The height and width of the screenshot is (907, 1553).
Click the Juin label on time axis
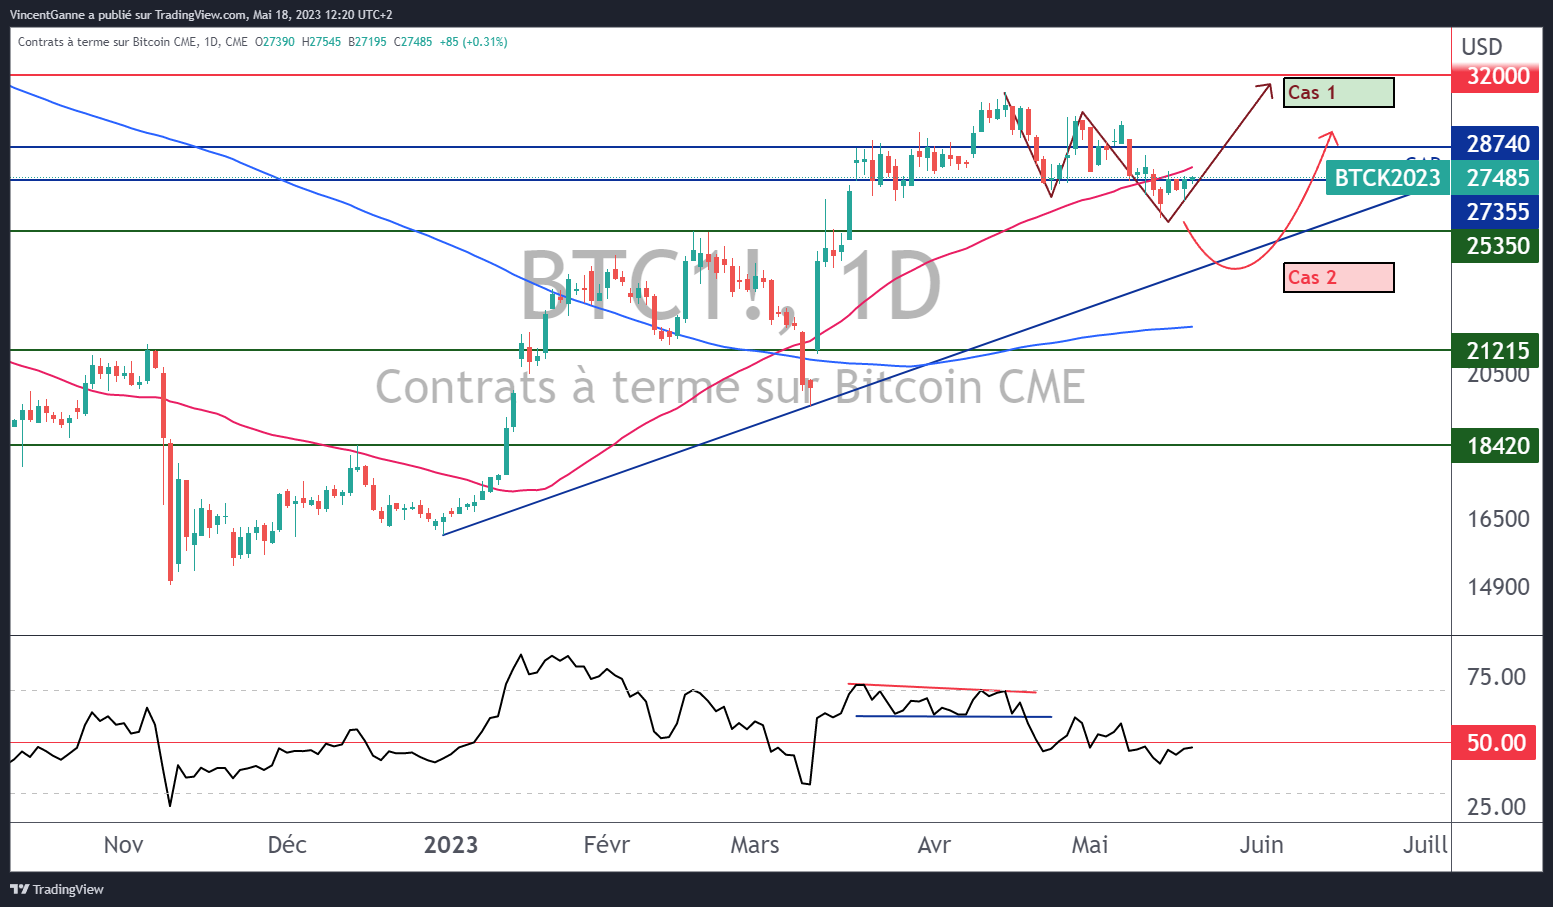coord(1261,845)
